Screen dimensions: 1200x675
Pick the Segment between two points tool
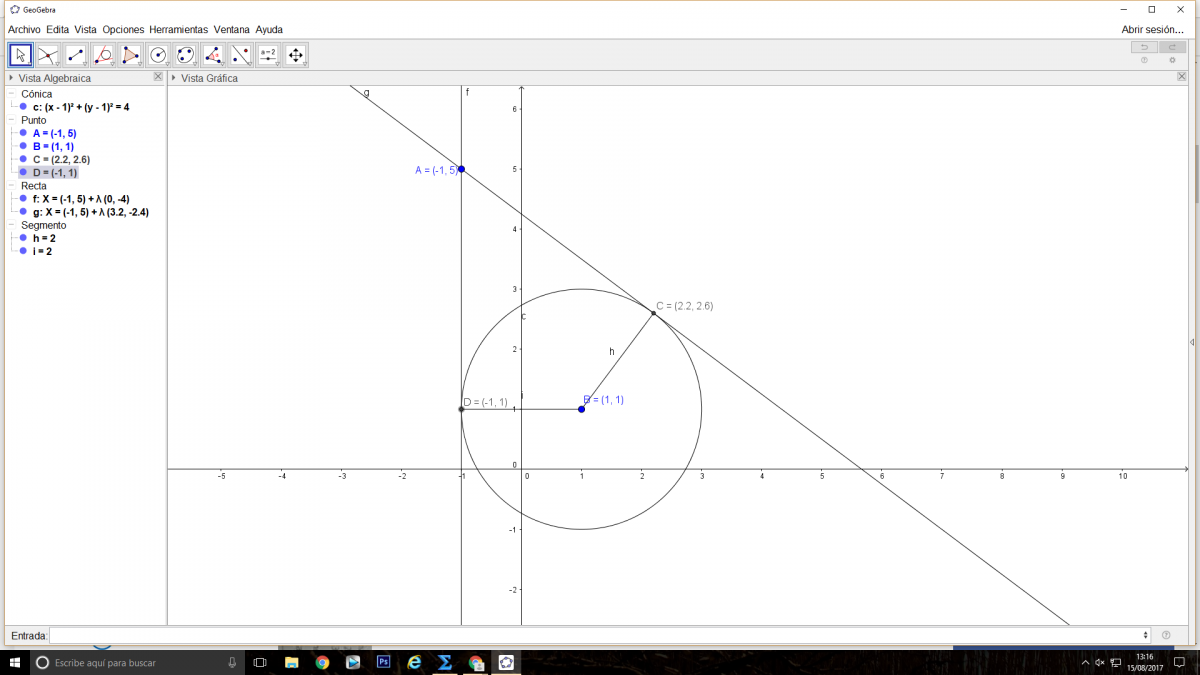76,55
